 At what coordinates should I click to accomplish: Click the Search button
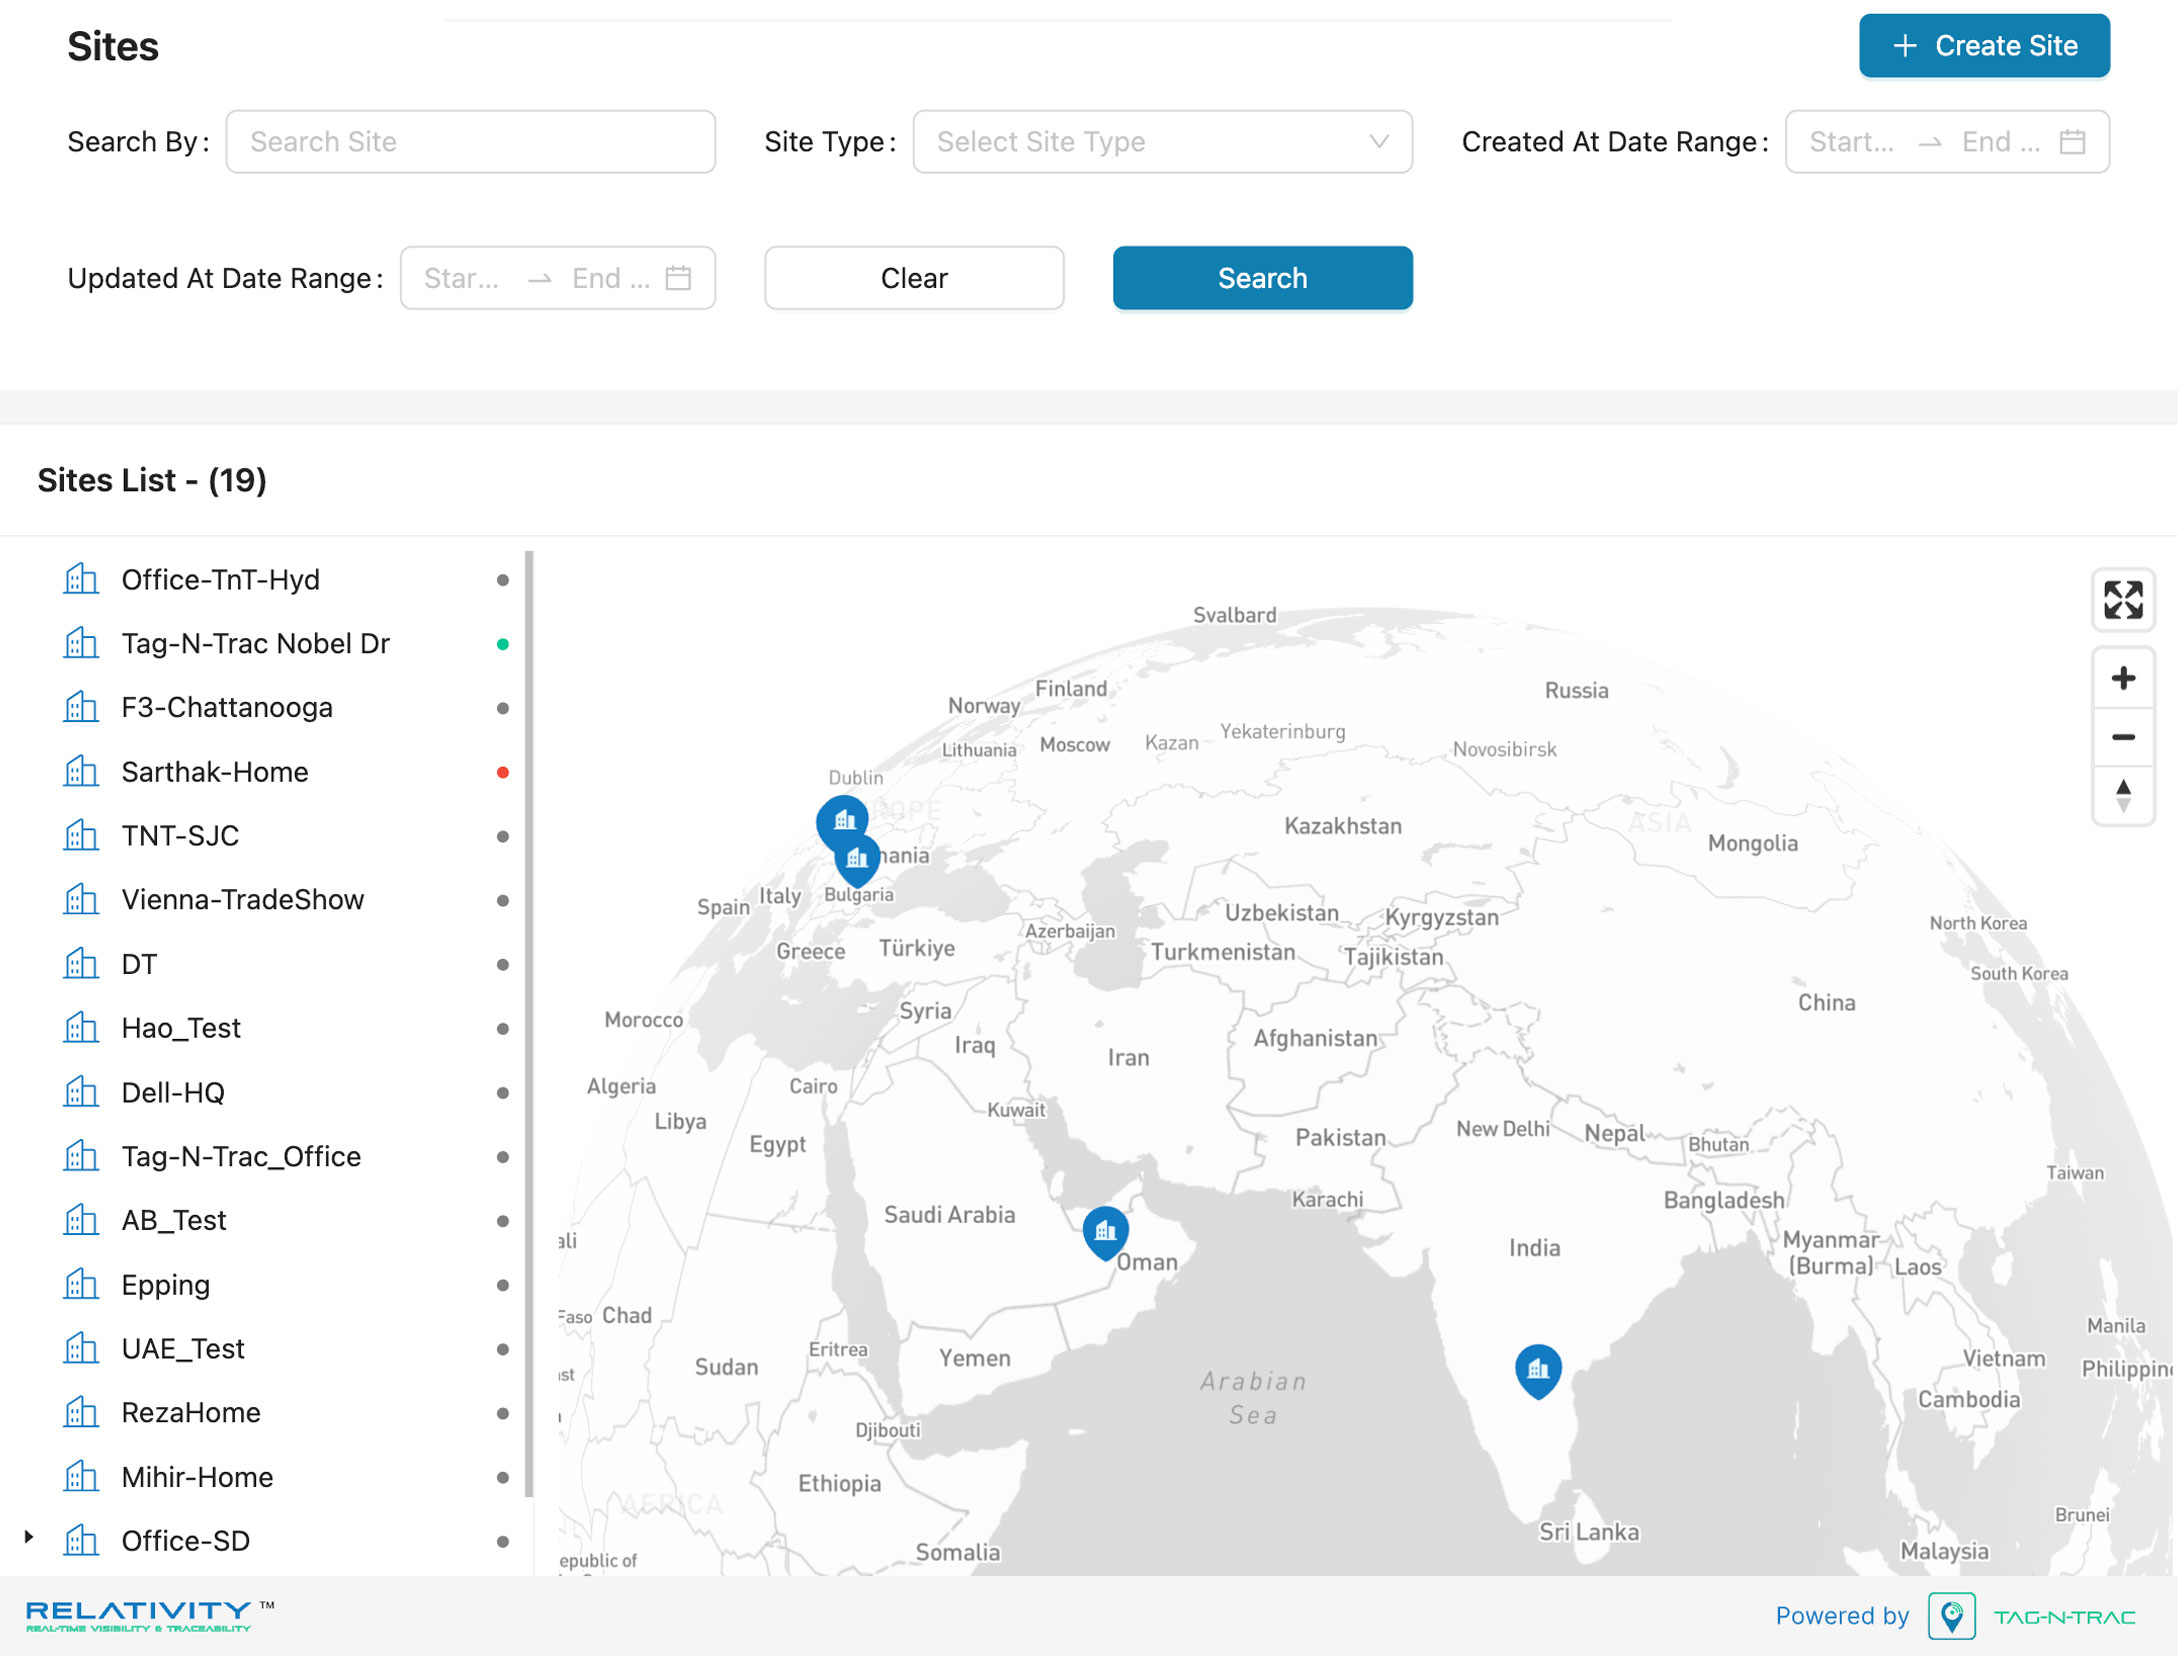point(1262,278)
